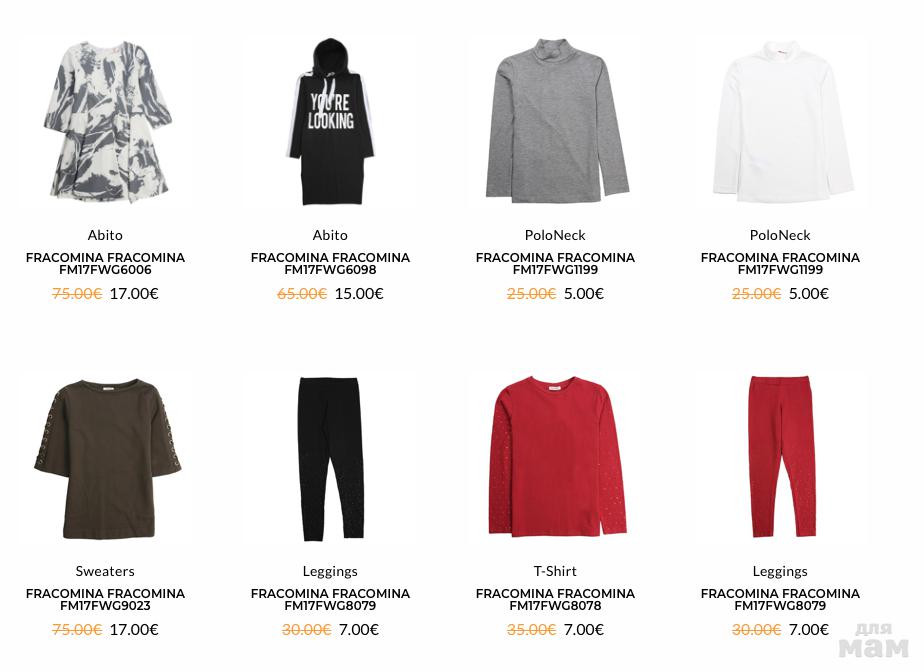Open the red long-sleeve T-shirt image
The image size is (924, 672).
coord(555,457)
